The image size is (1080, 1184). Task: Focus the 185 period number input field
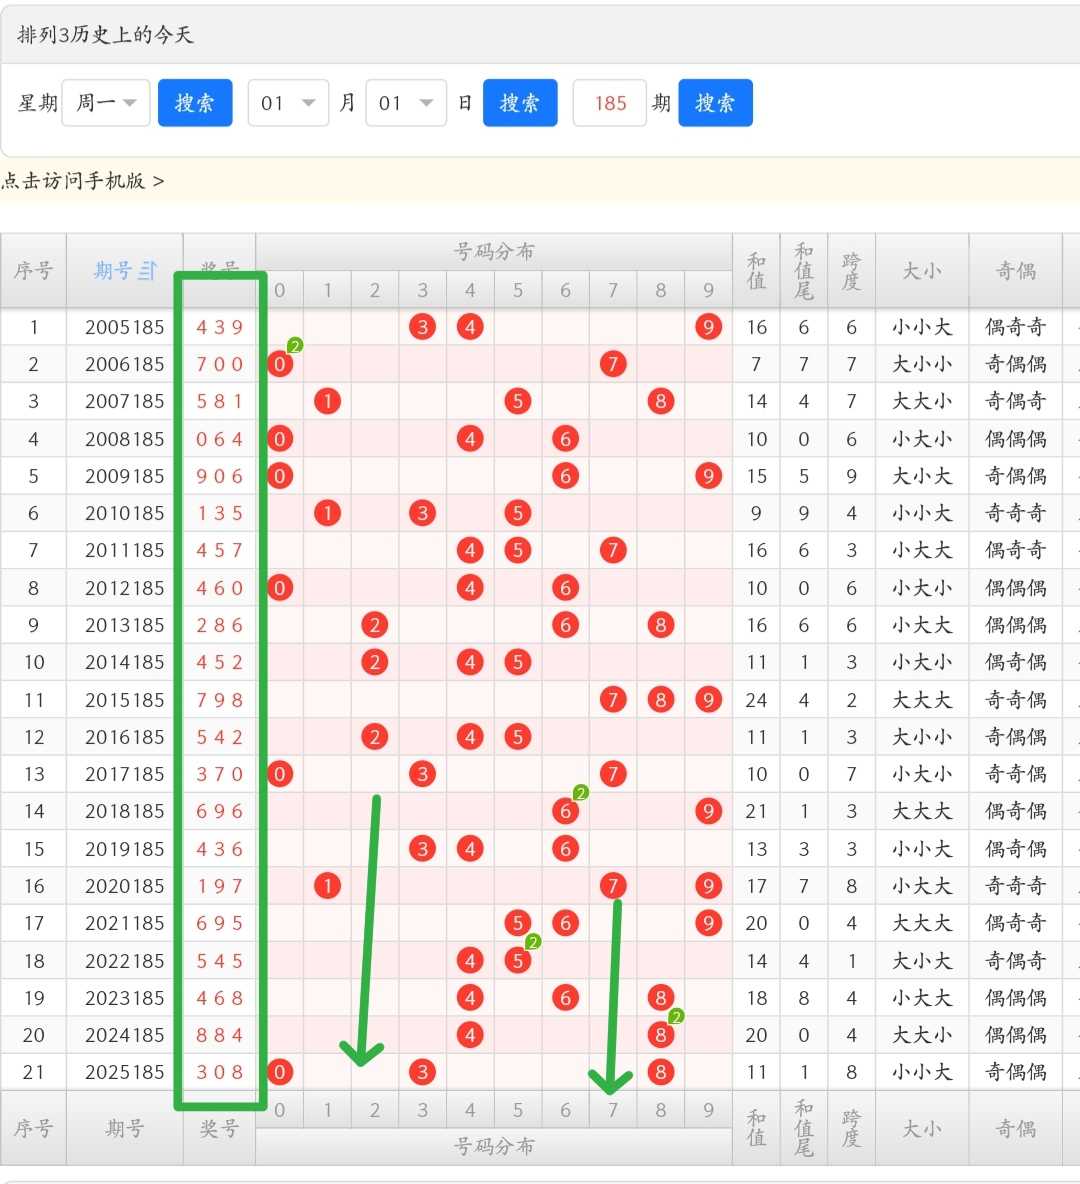click(609, 103)
